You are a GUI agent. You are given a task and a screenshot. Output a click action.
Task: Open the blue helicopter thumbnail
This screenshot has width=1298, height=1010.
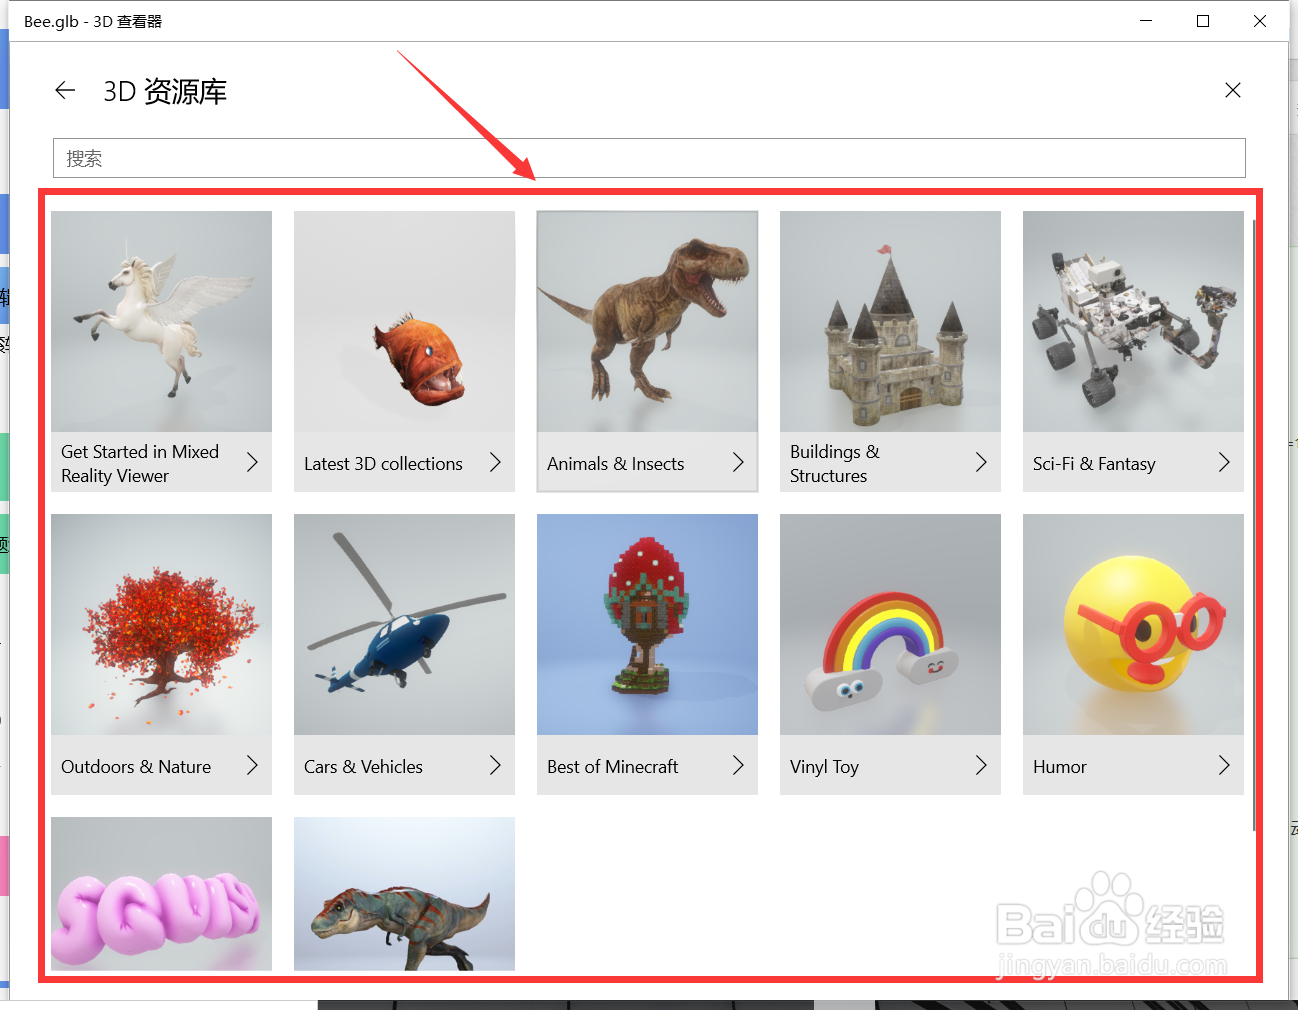(404, 624)
